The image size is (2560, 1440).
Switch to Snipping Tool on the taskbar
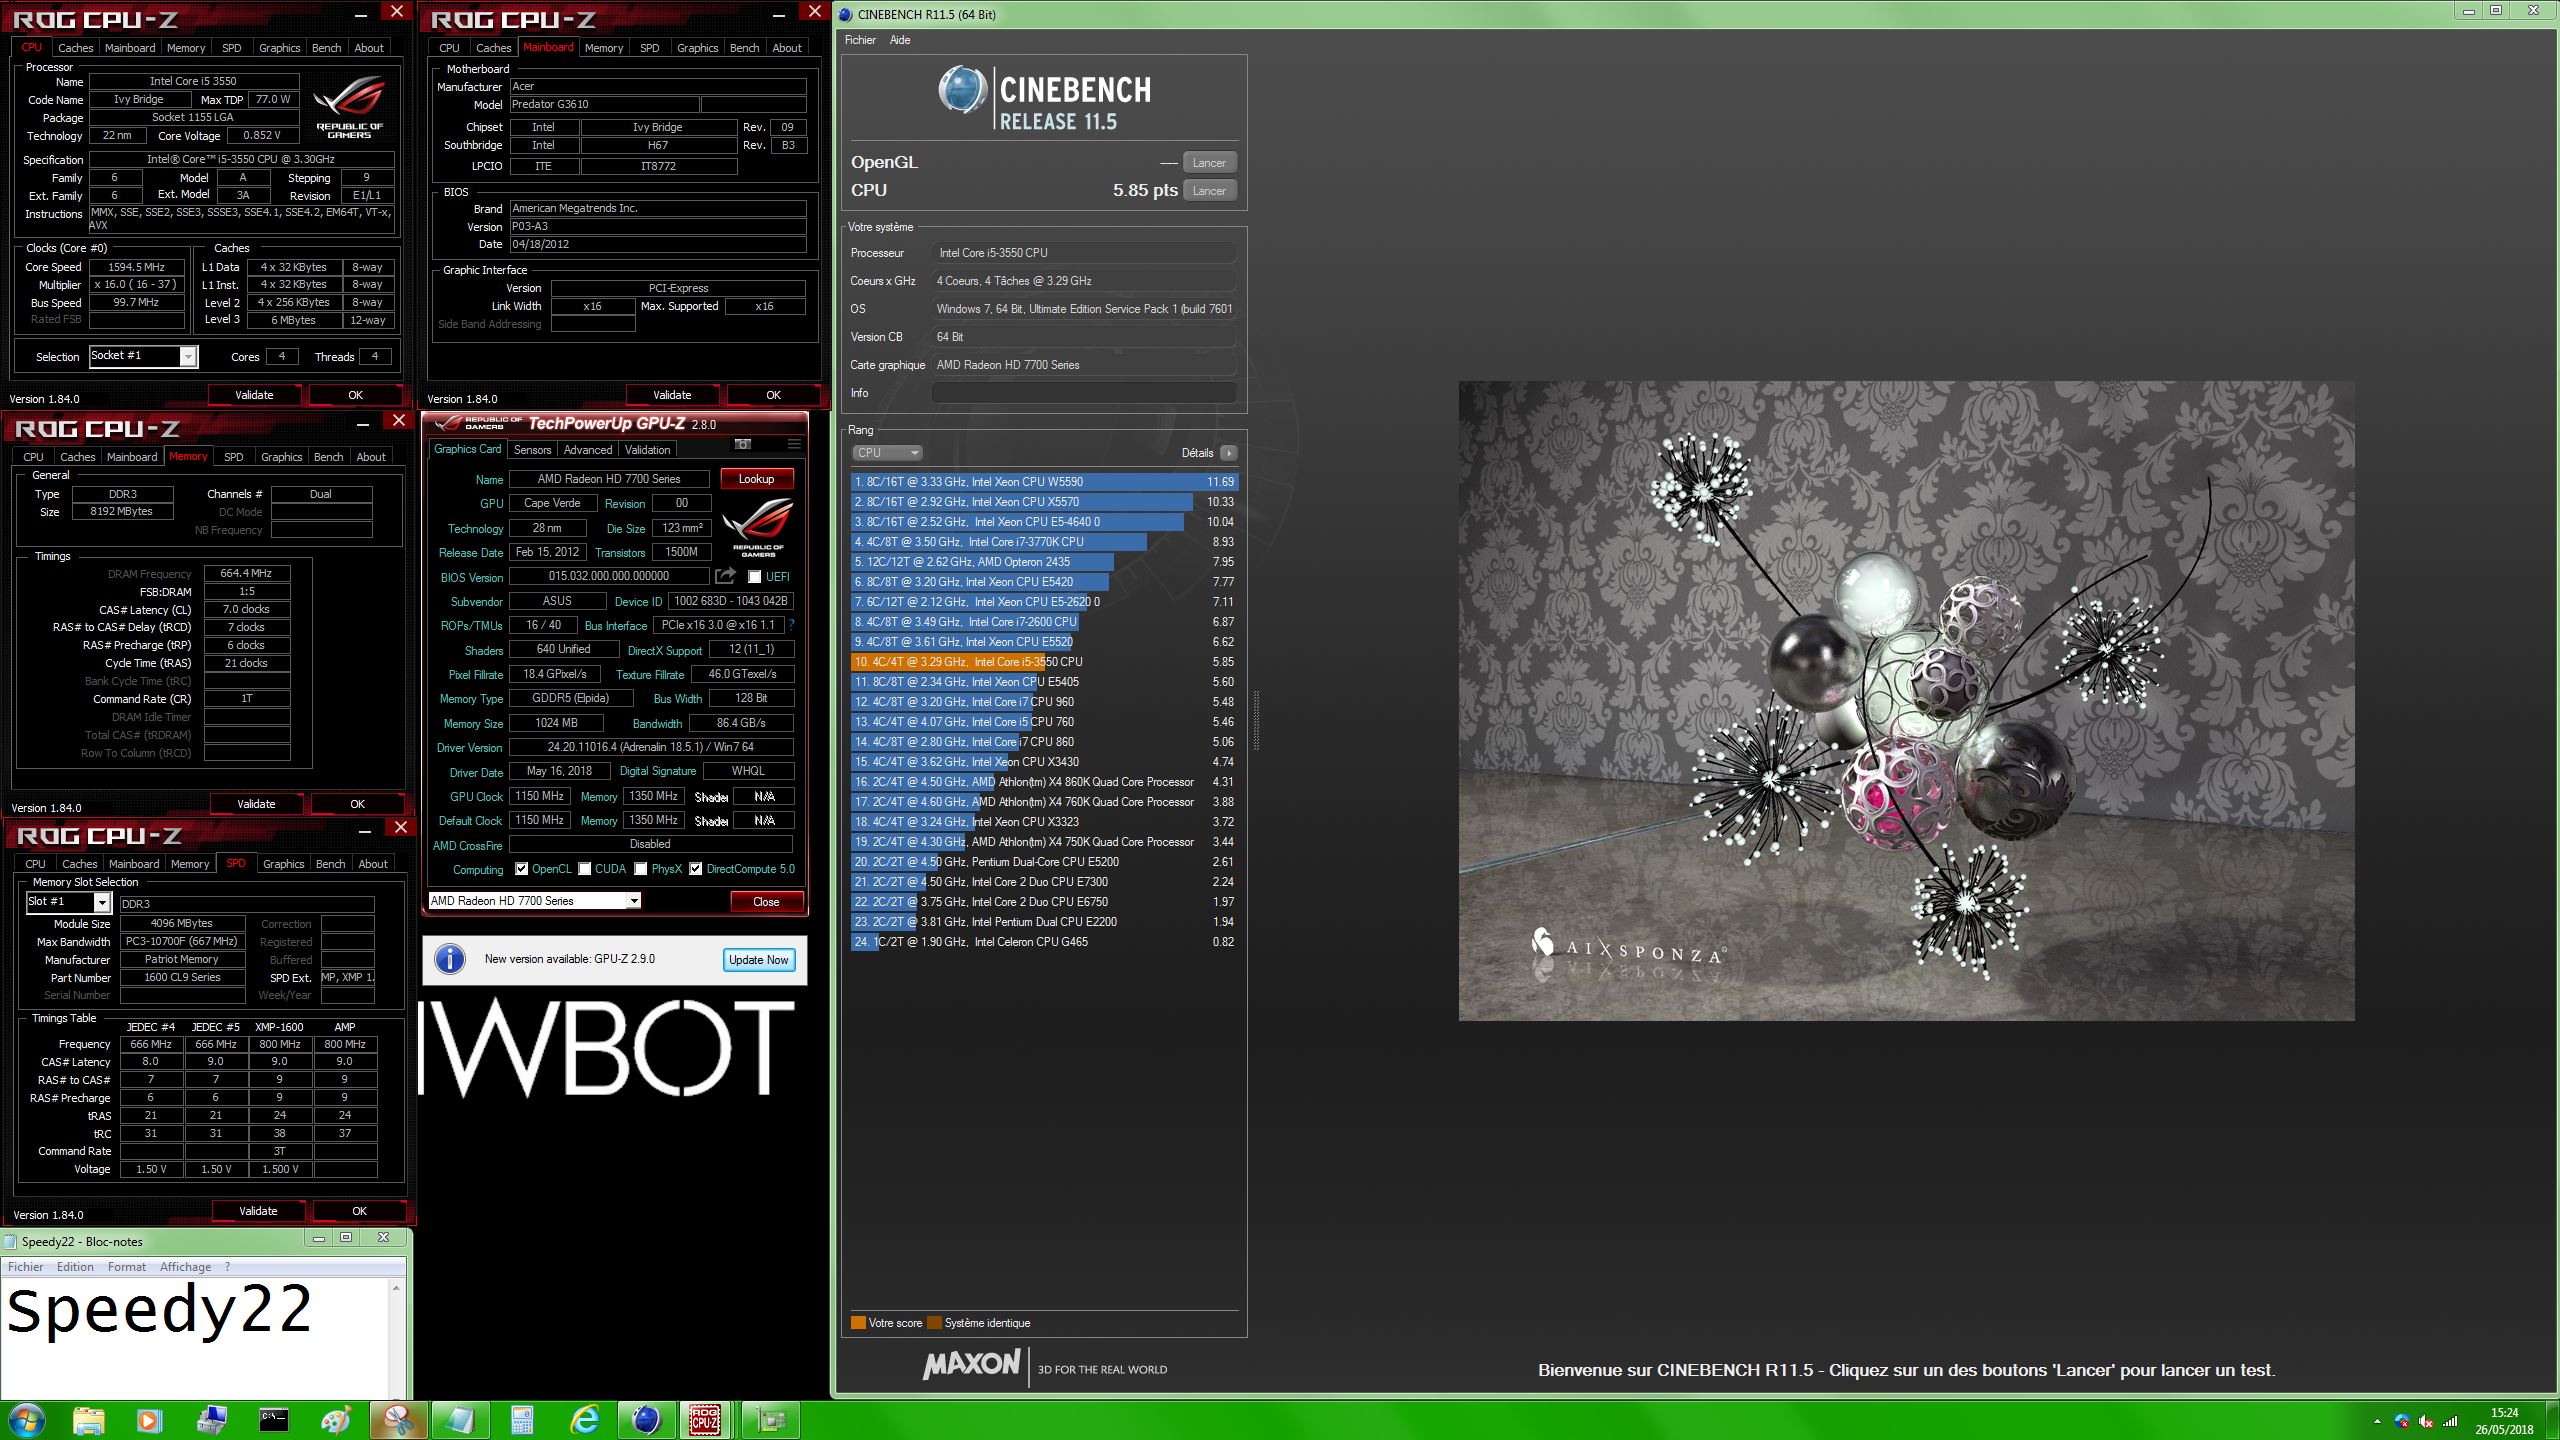pos(398,1420)
